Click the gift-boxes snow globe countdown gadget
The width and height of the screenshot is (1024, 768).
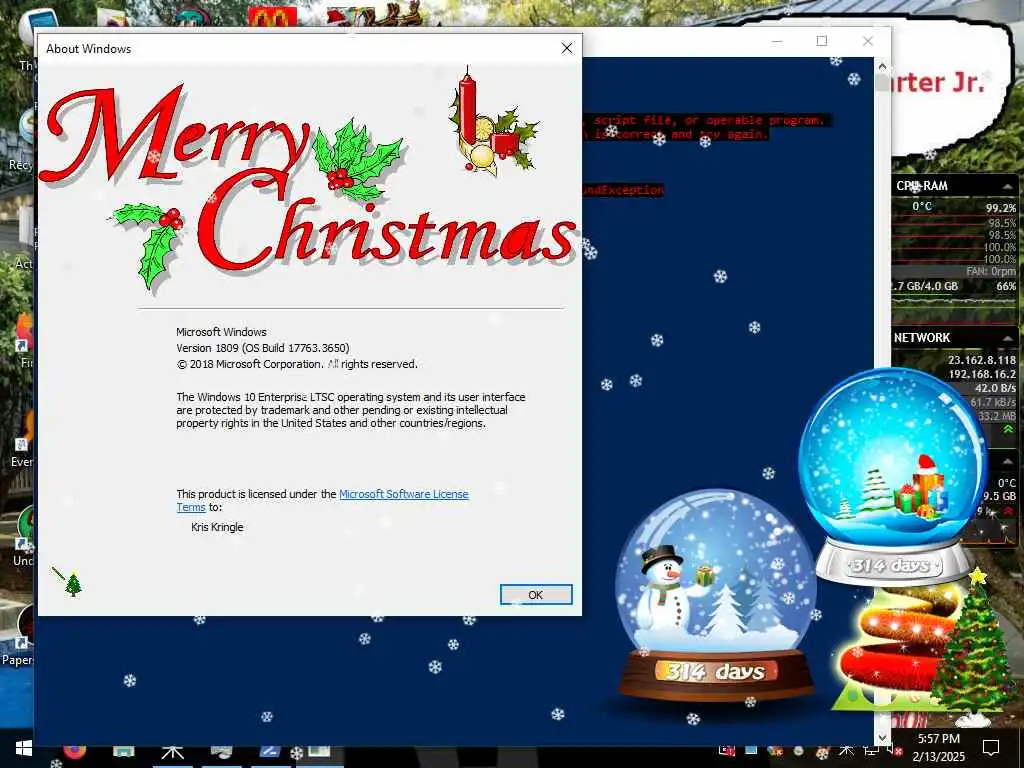[x=892, y=475]
